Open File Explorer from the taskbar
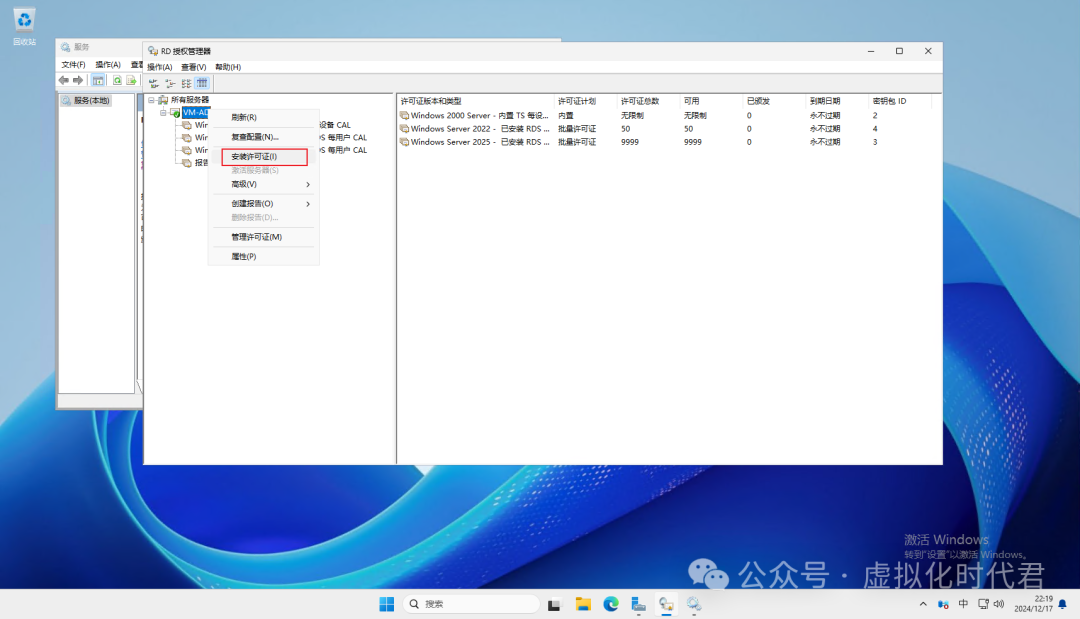Image resolution: width=1080 pixels, height=619 pixels. click(583, 604)
